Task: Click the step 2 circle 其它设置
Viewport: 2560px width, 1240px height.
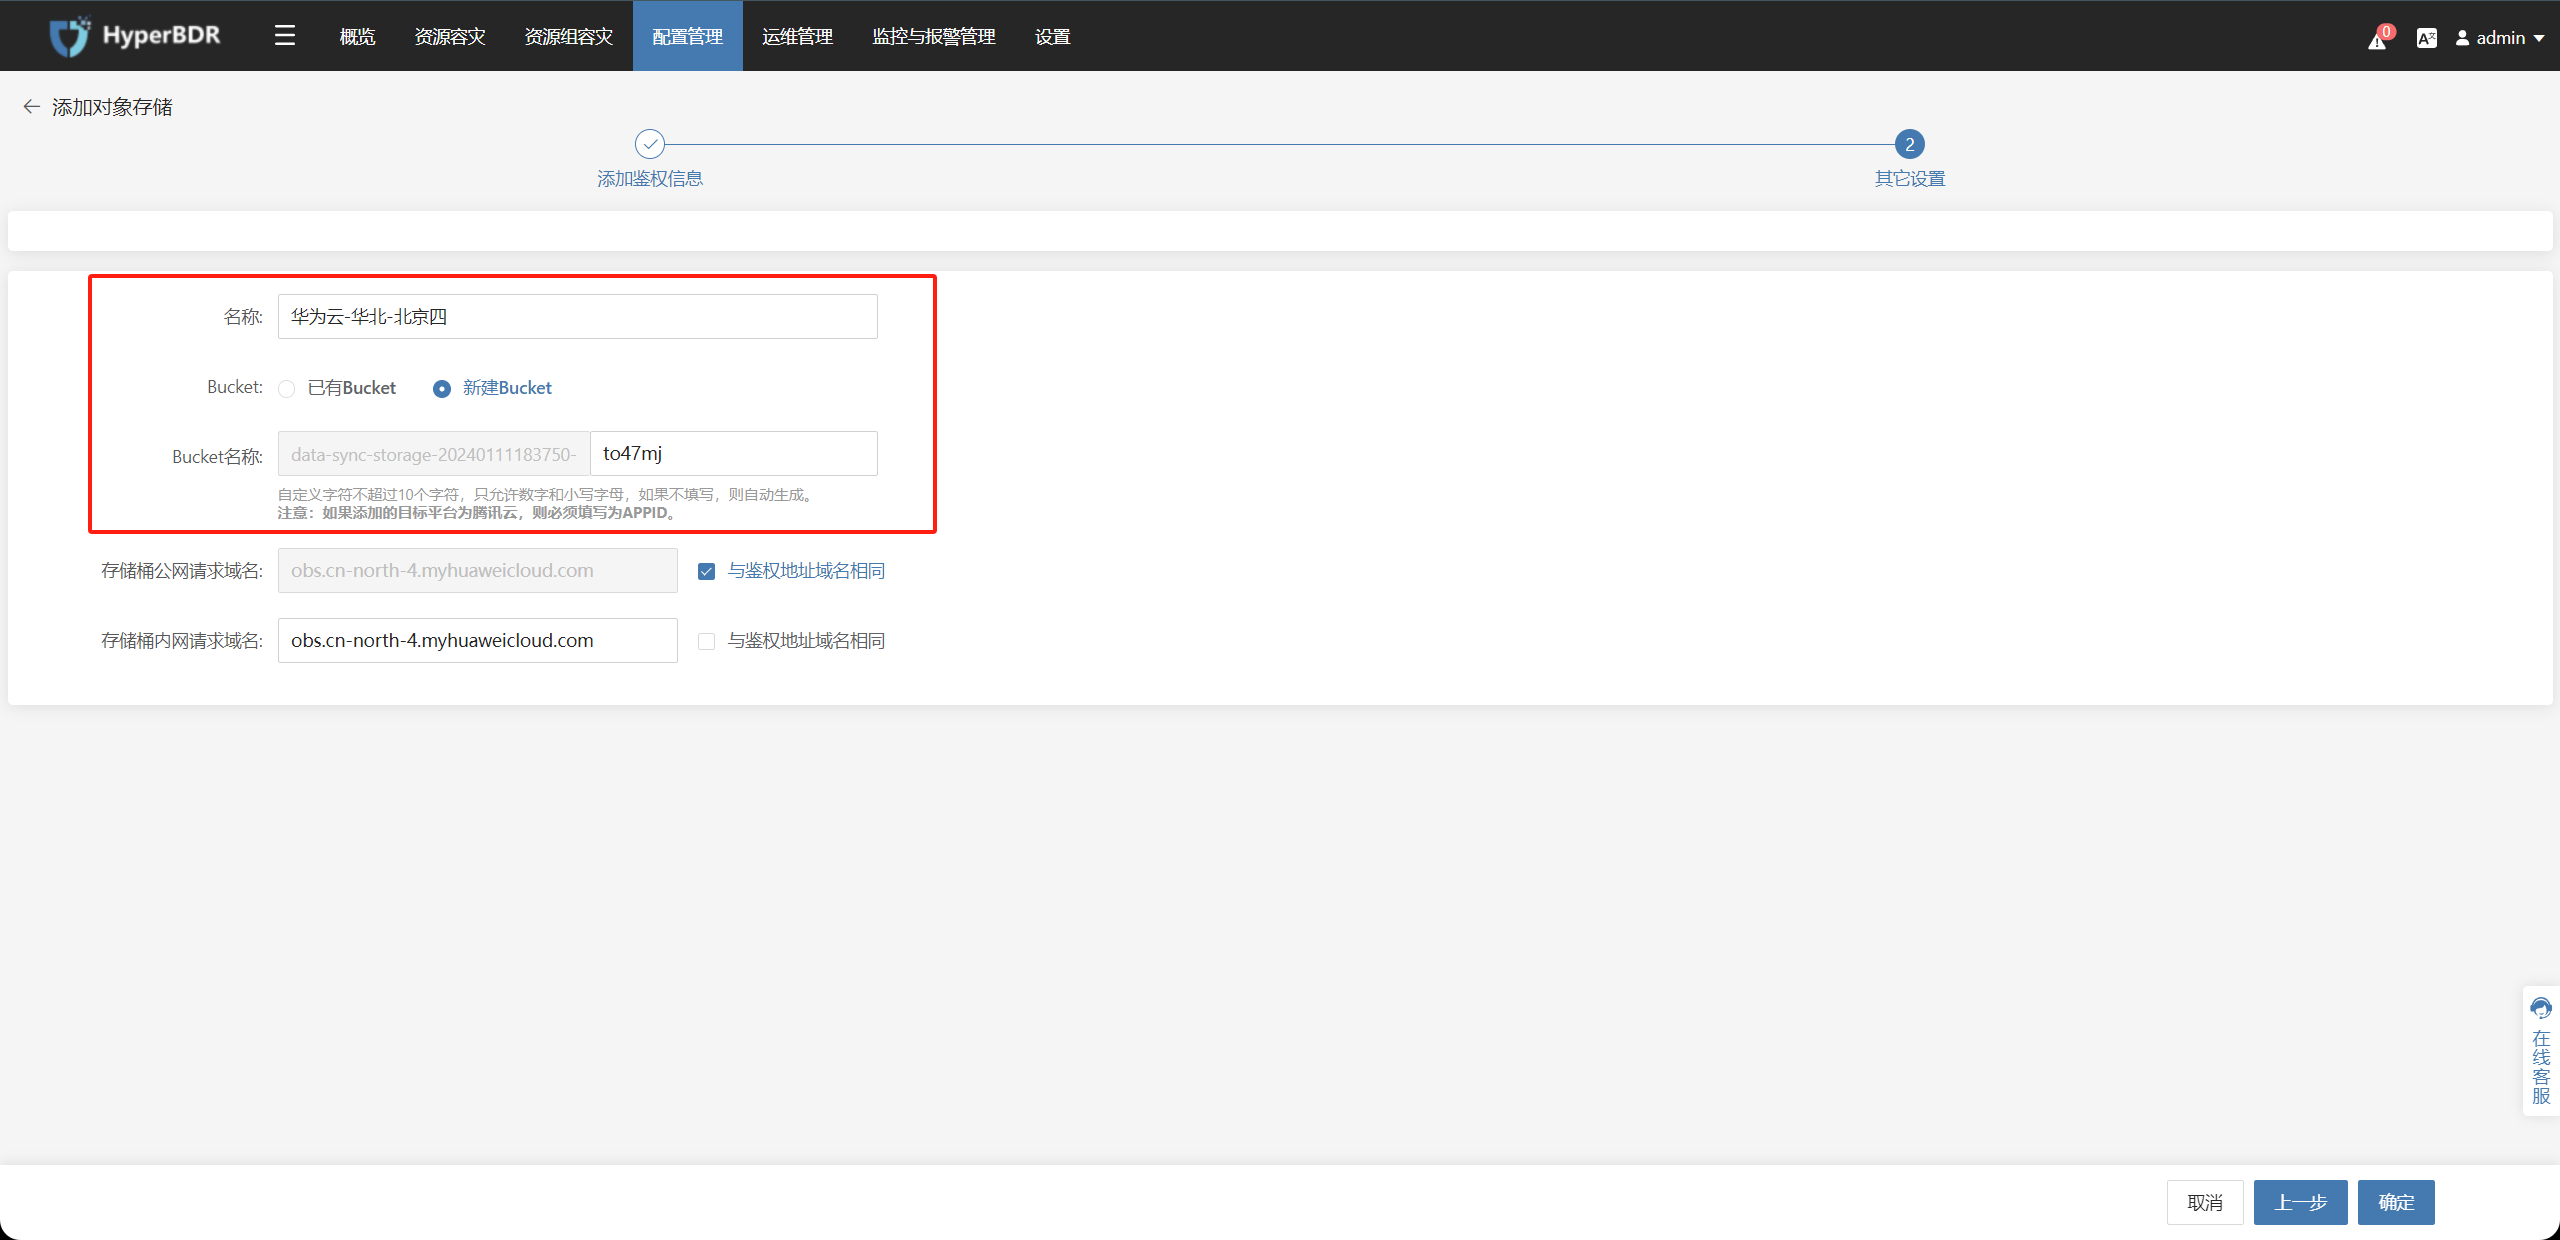Action: coord(1910,144)
